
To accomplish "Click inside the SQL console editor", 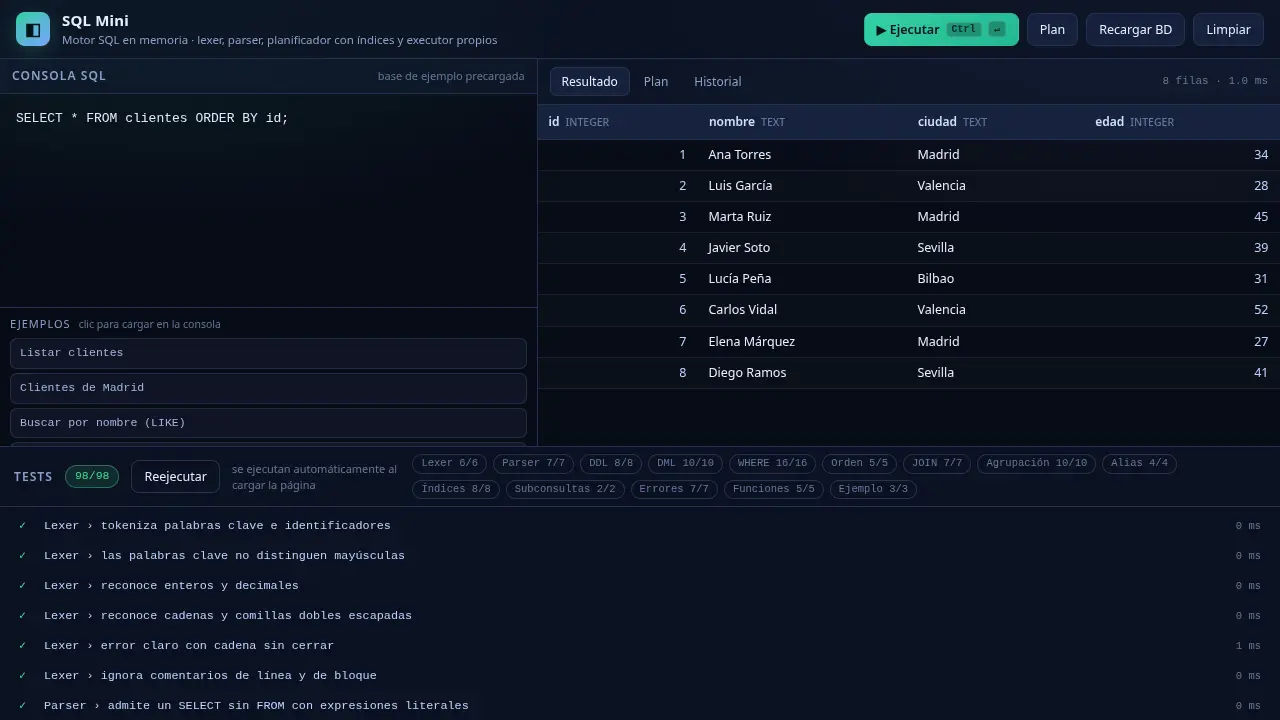I will 268,200.
